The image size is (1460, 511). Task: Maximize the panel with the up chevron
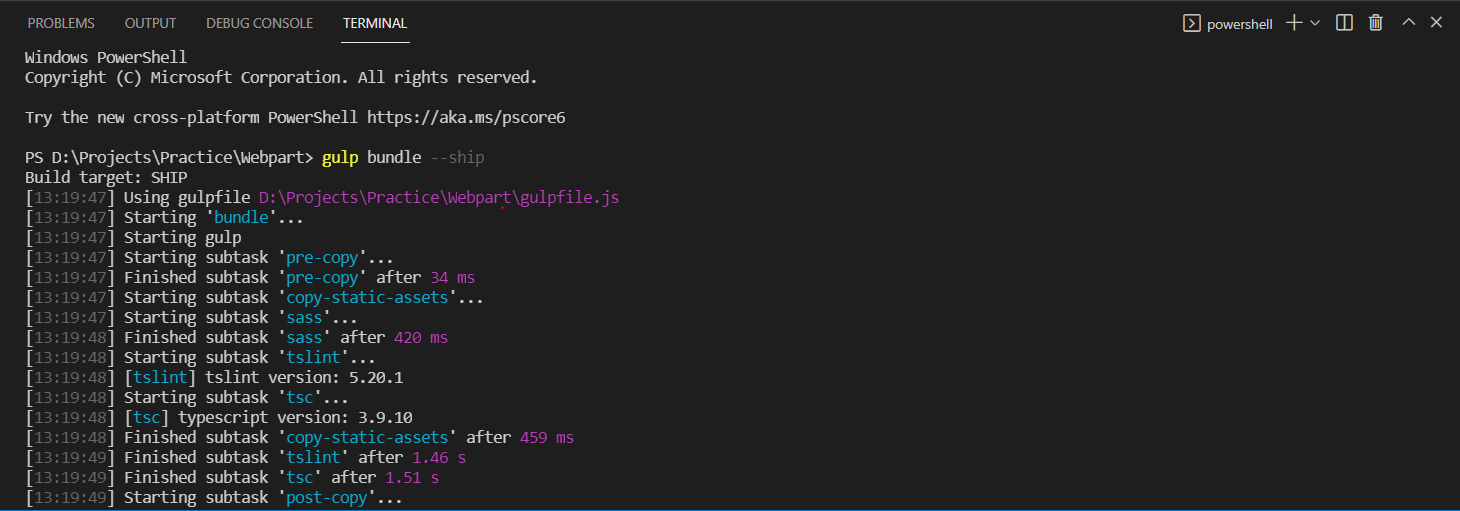click(x=1408, y=23)
